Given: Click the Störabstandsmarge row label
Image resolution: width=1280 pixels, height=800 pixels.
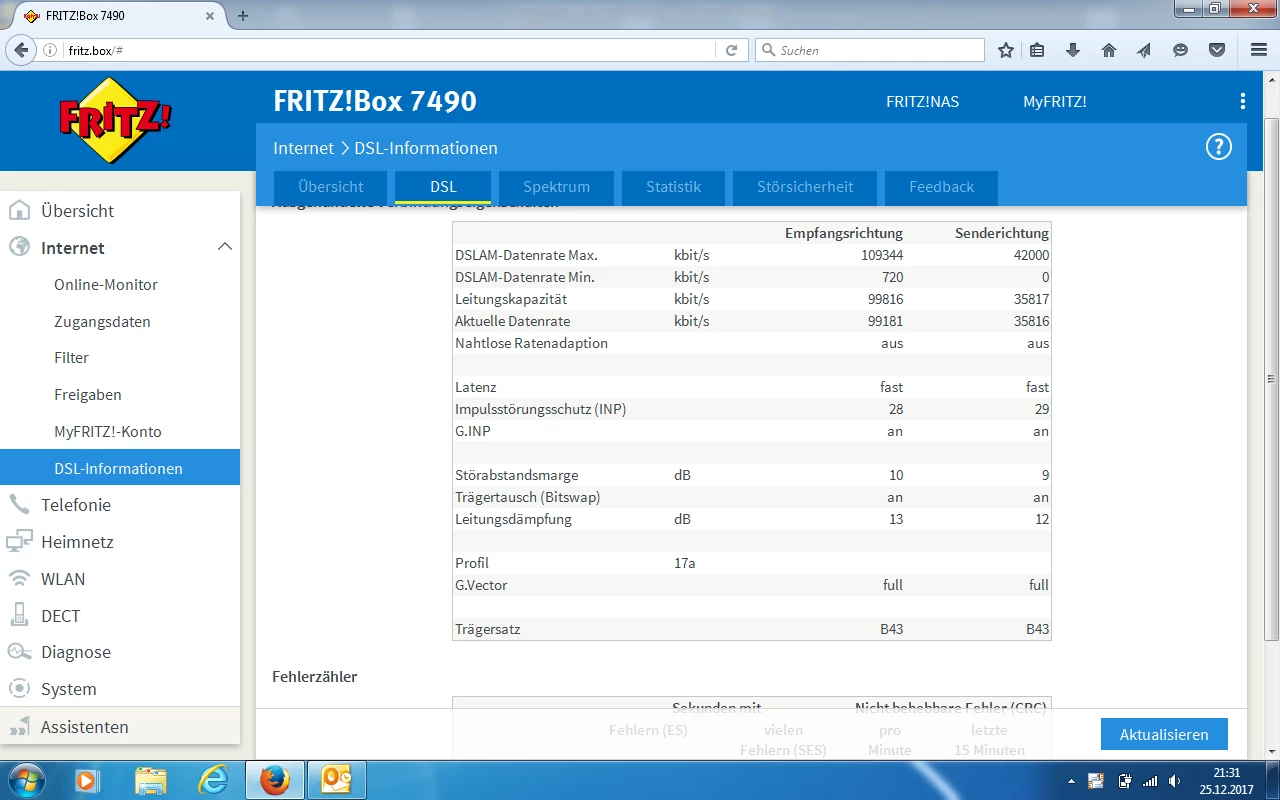Looking at the screenshot, I should click(x=516, y=475).
